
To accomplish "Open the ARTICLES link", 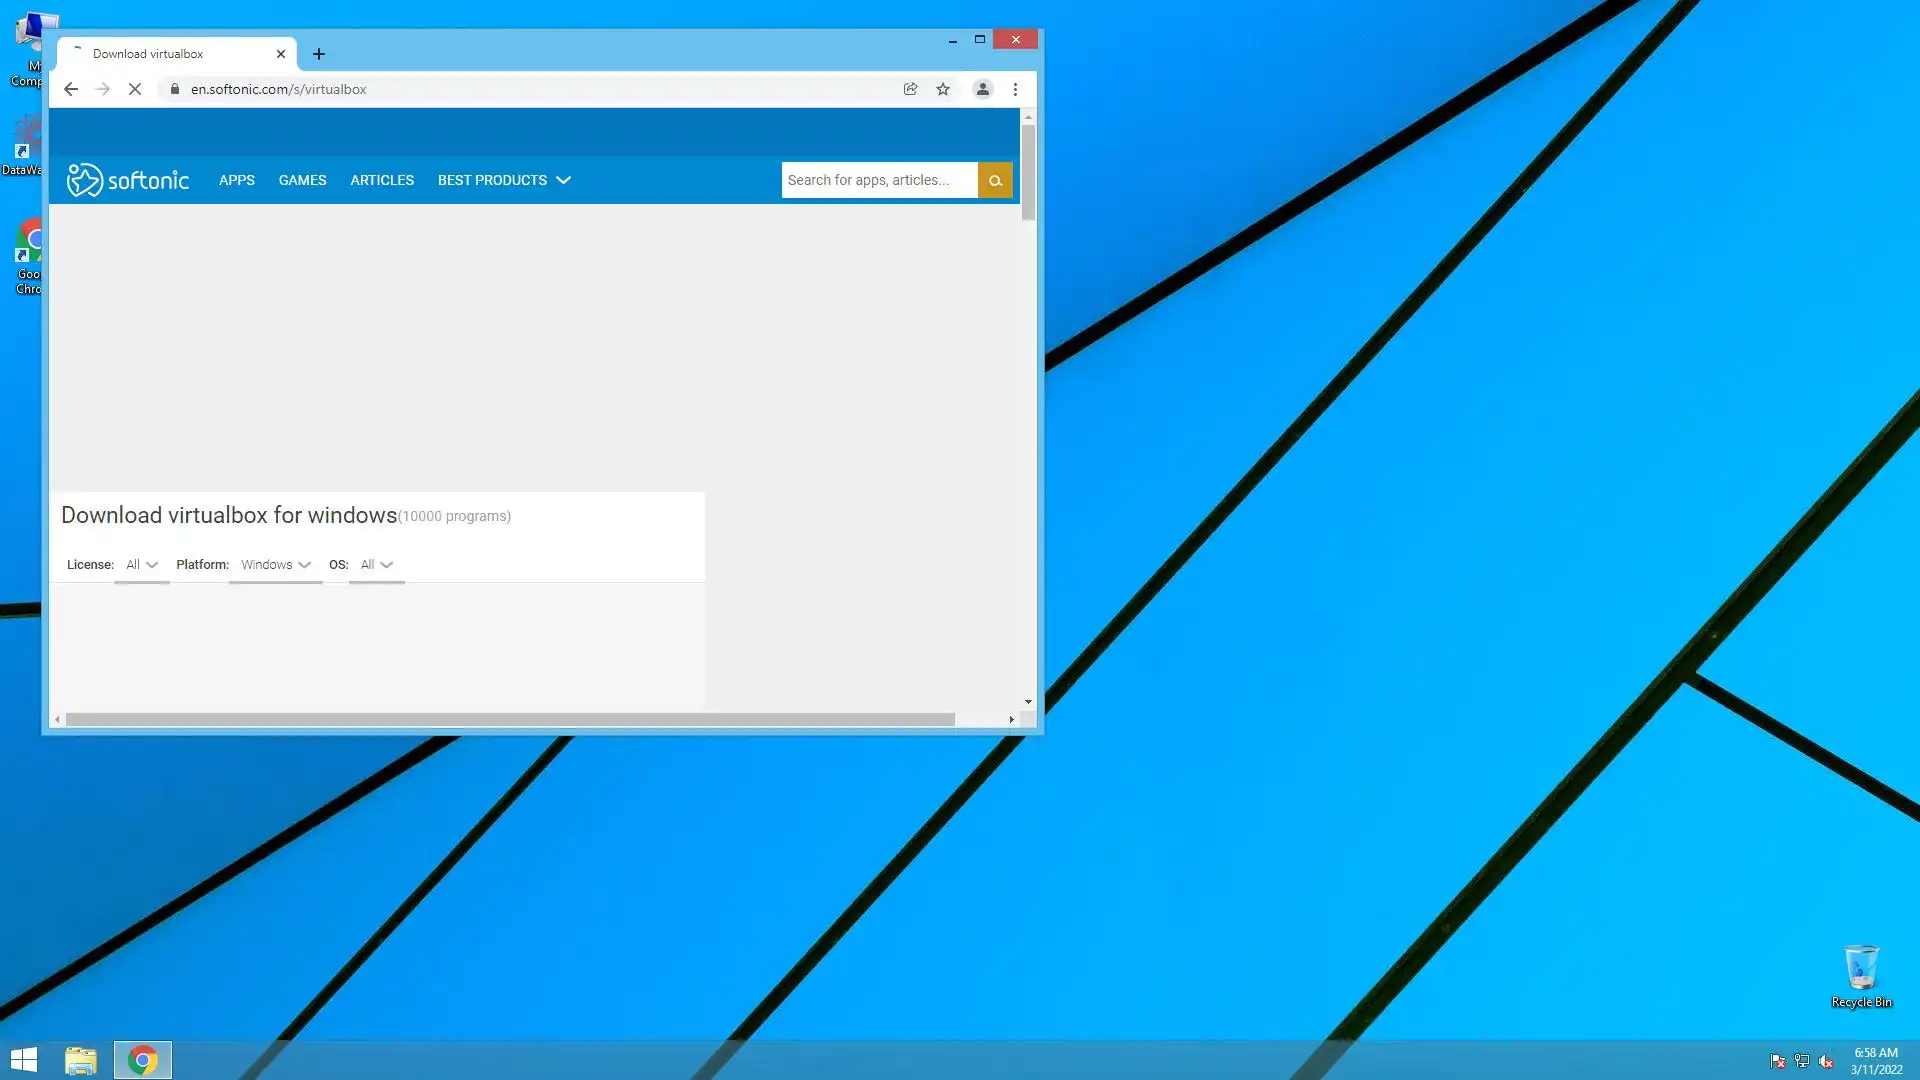I will 382,180.
